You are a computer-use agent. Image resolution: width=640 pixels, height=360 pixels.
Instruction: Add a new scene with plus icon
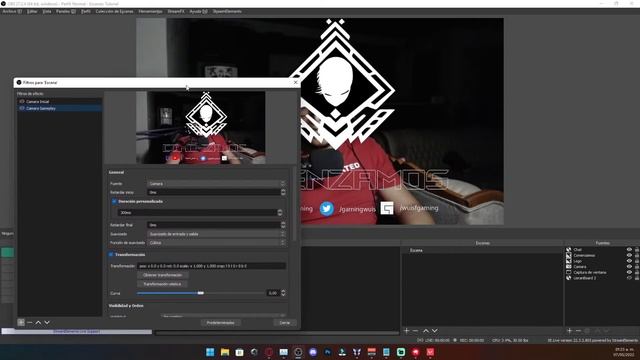click(407, 331)
